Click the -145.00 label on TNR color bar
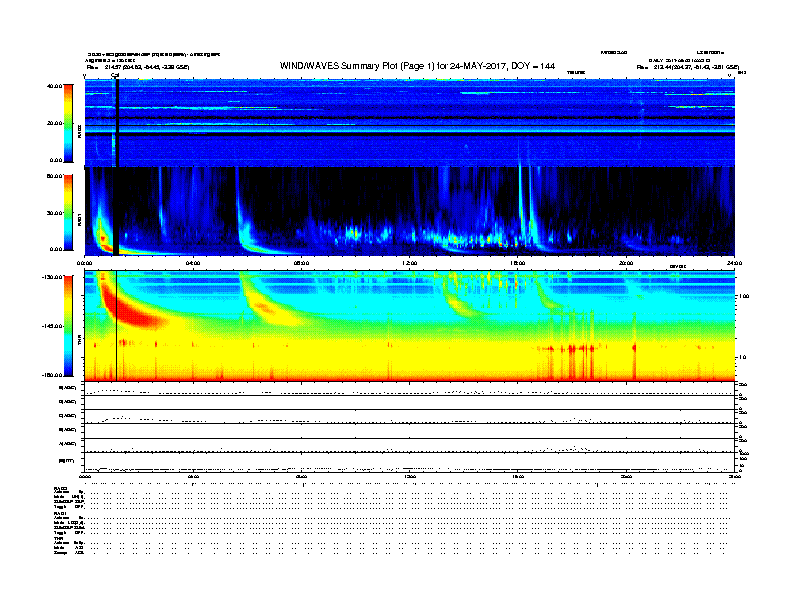This screenshot has height=612, width=792. click(53, 326)
